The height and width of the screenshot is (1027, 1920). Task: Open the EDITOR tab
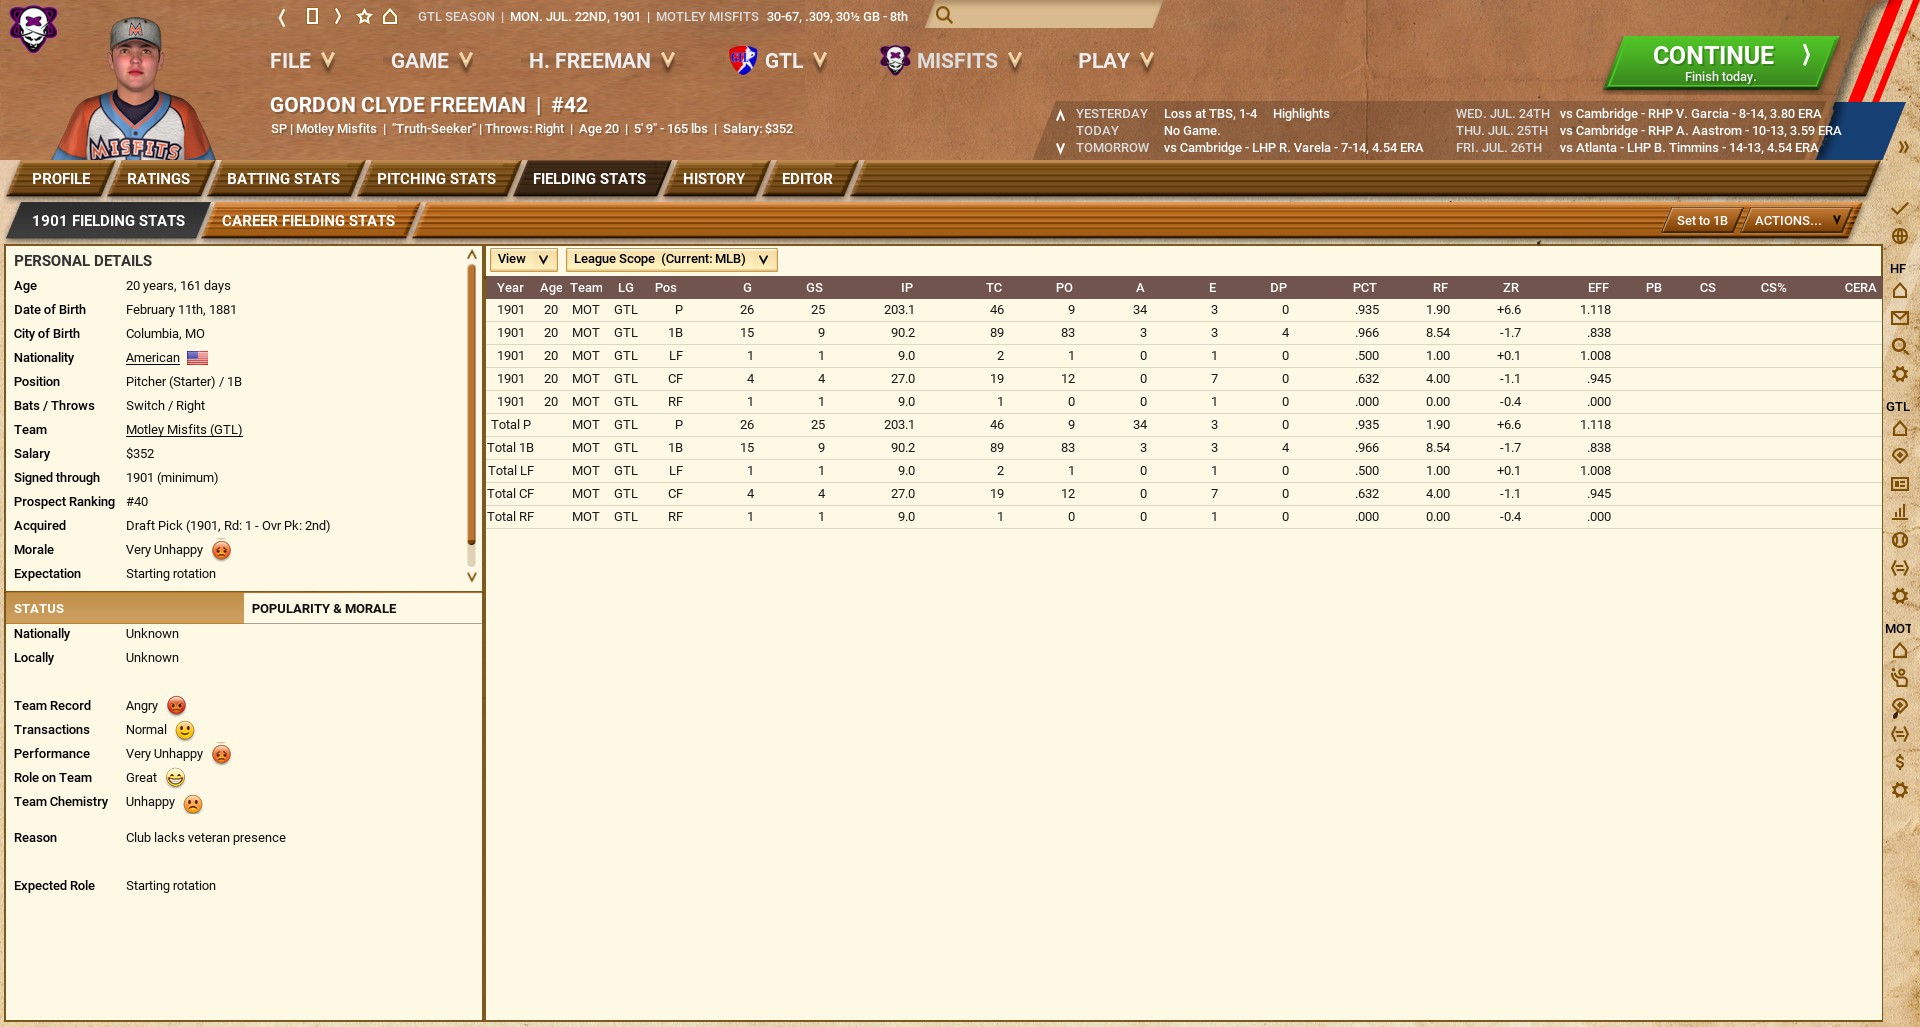(x=807, y=179)
